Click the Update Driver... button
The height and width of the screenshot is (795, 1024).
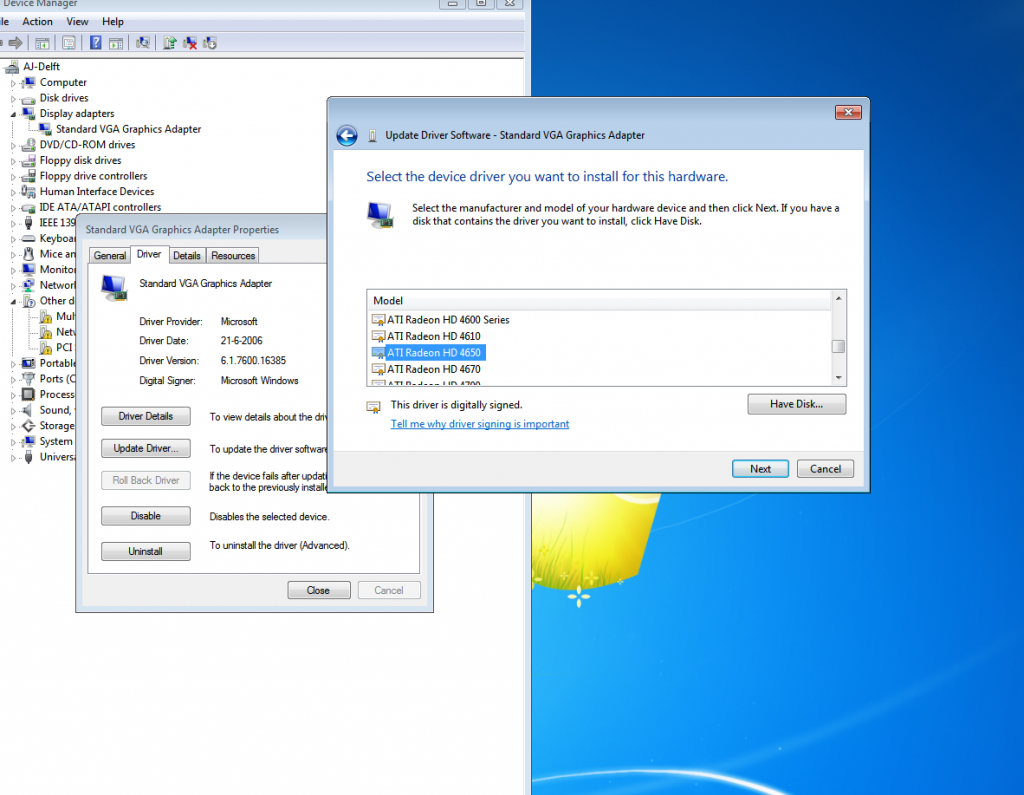146,448
